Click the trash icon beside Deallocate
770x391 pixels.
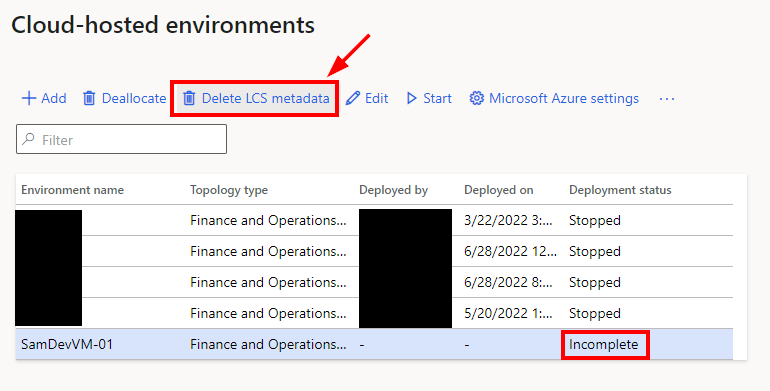(x=89, y=98)
